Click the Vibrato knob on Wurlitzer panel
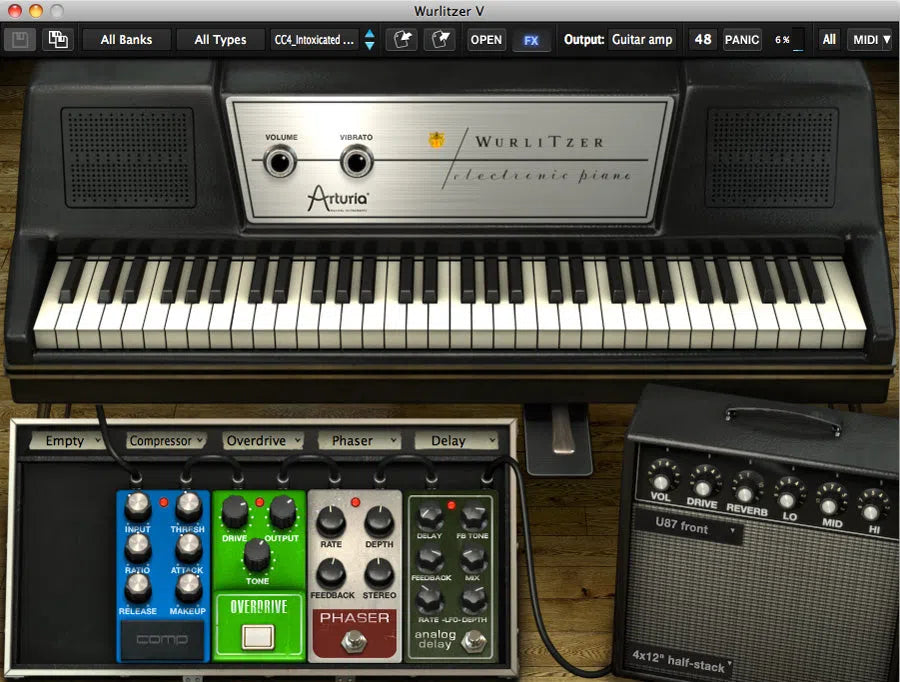Screen dimensions: 900x682 click(x=355, y=162)
